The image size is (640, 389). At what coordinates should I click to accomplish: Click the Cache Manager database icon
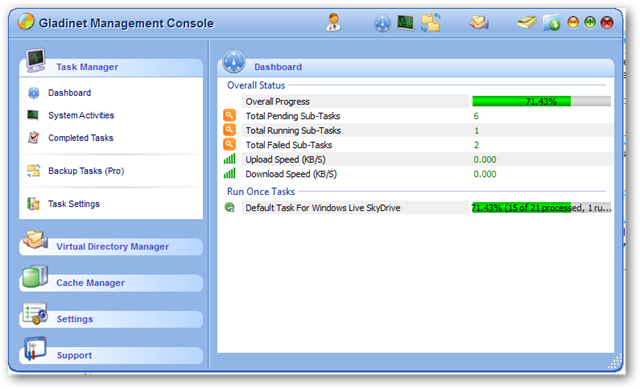coord(35,276)
